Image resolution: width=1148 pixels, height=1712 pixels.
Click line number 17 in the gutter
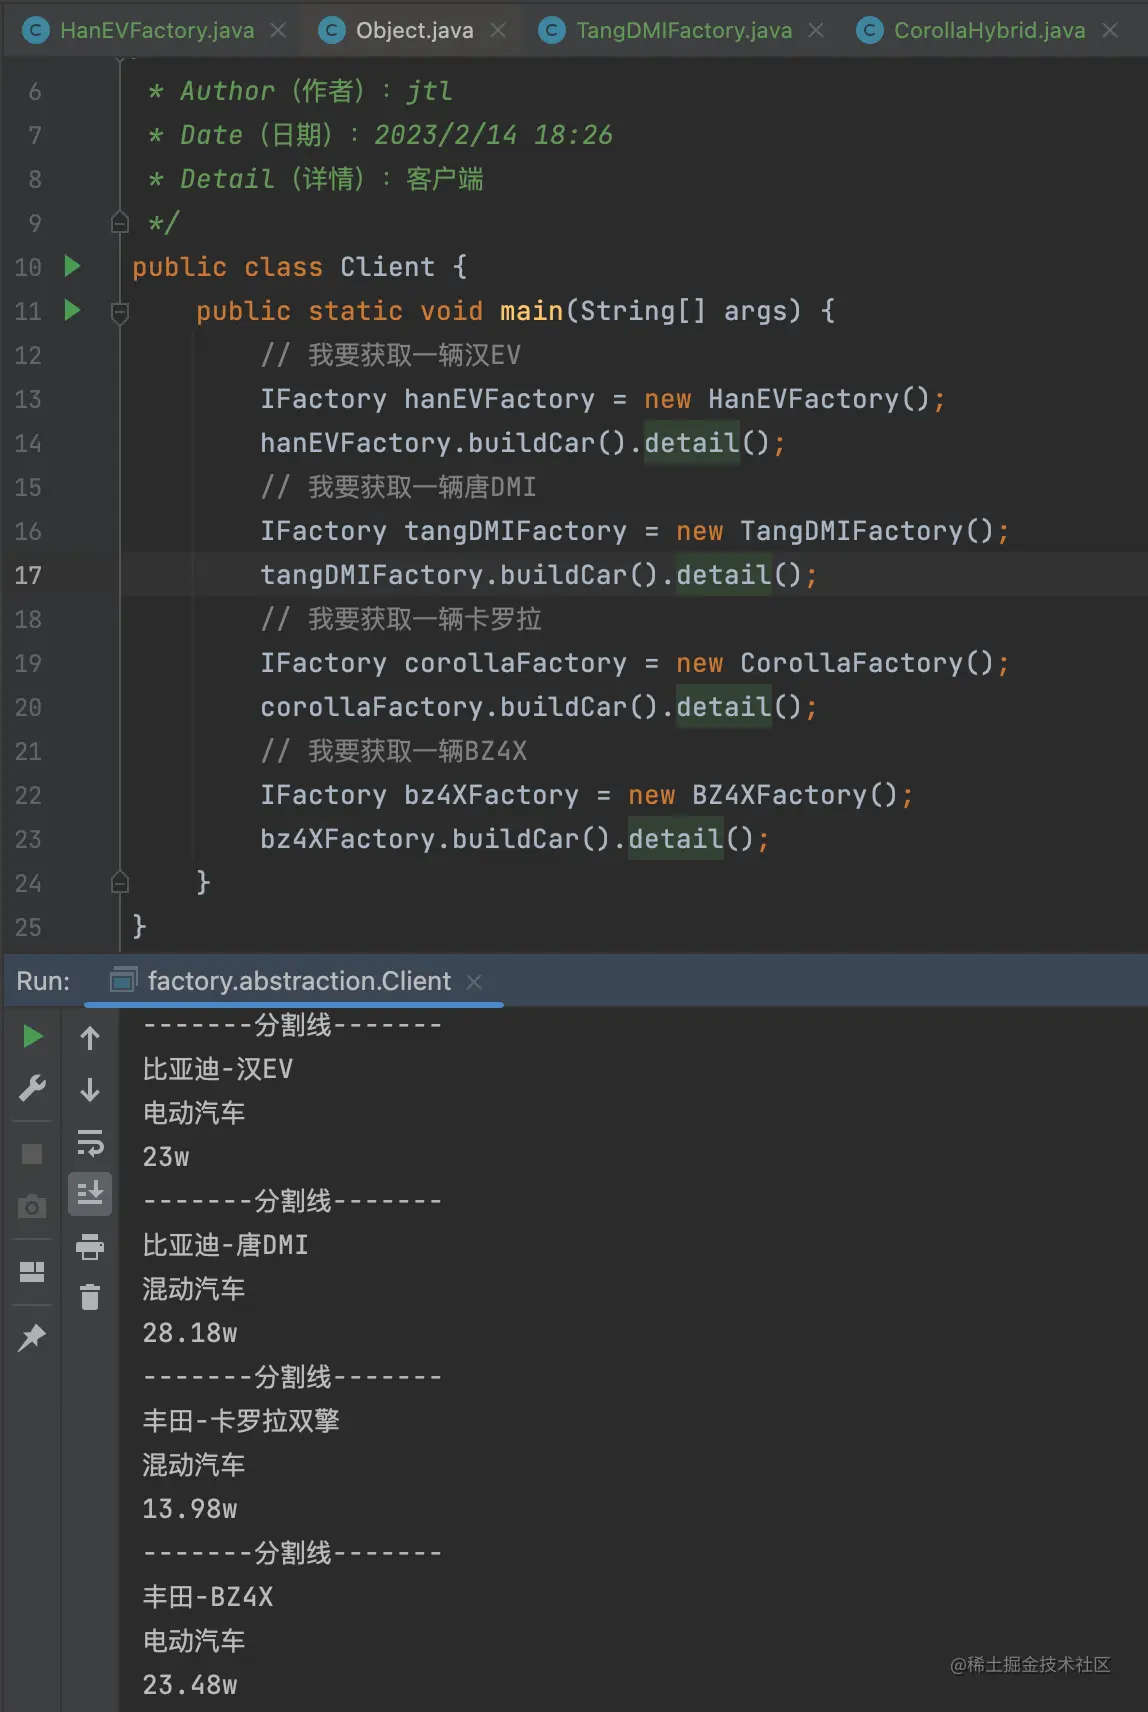(x=28, y=575)
